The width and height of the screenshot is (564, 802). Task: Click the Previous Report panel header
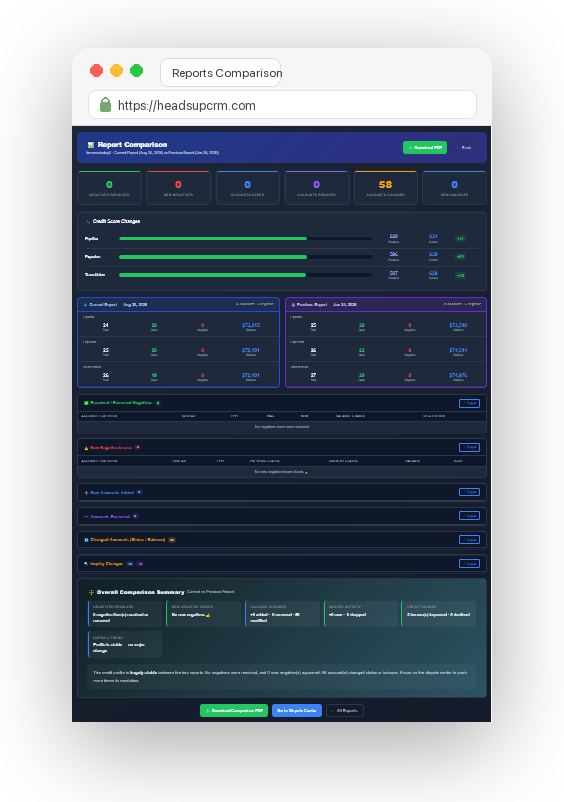click(x=386, y=305)
